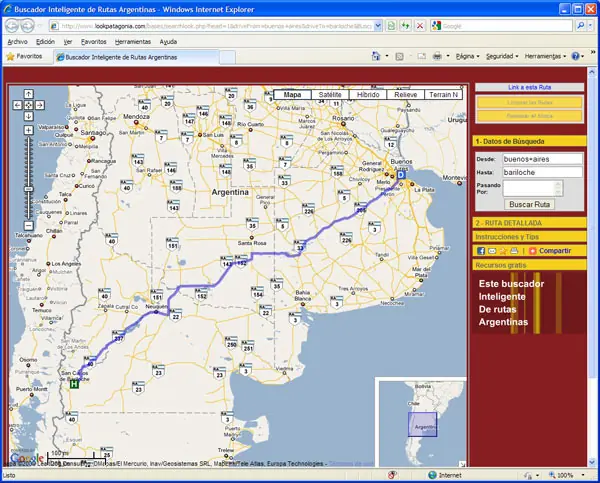Go forward with the browser Forward button
The height and width of the screenshot is (483, 600).
click(28, 26)
